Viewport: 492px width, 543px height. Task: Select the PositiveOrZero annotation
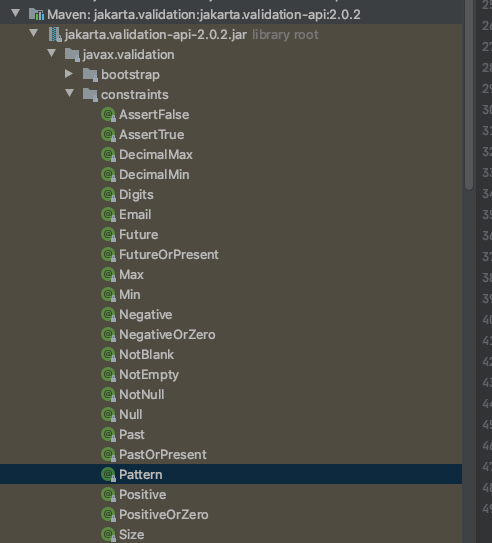pyautogui.click(x=164, y=515)
